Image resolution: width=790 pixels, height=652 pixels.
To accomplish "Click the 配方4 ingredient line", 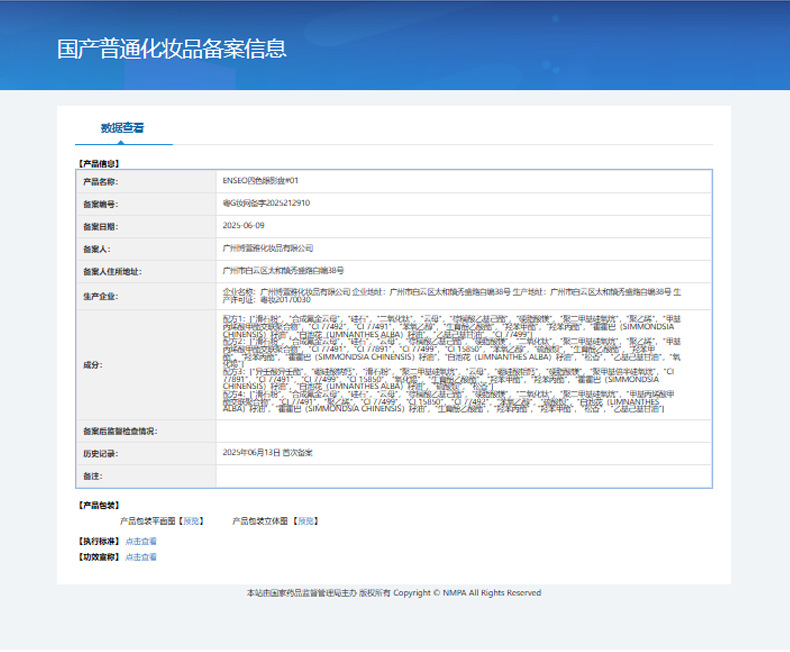I will tap(448, 401).
